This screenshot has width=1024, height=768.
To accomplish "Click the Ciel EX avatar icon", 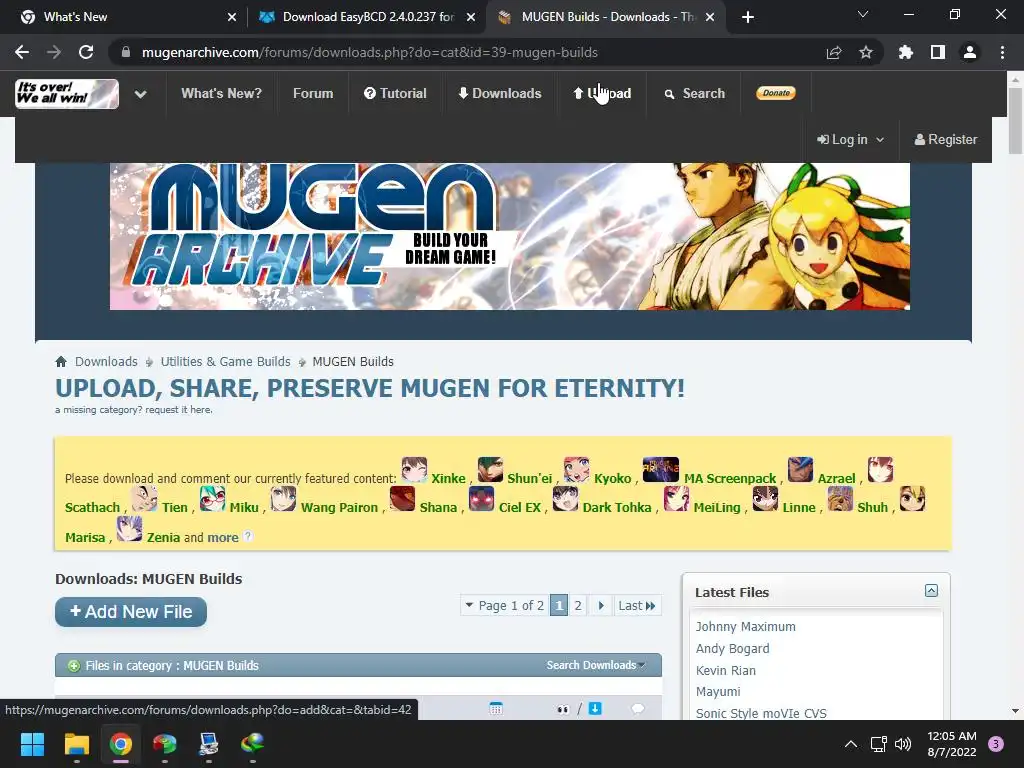I will 481,499.
